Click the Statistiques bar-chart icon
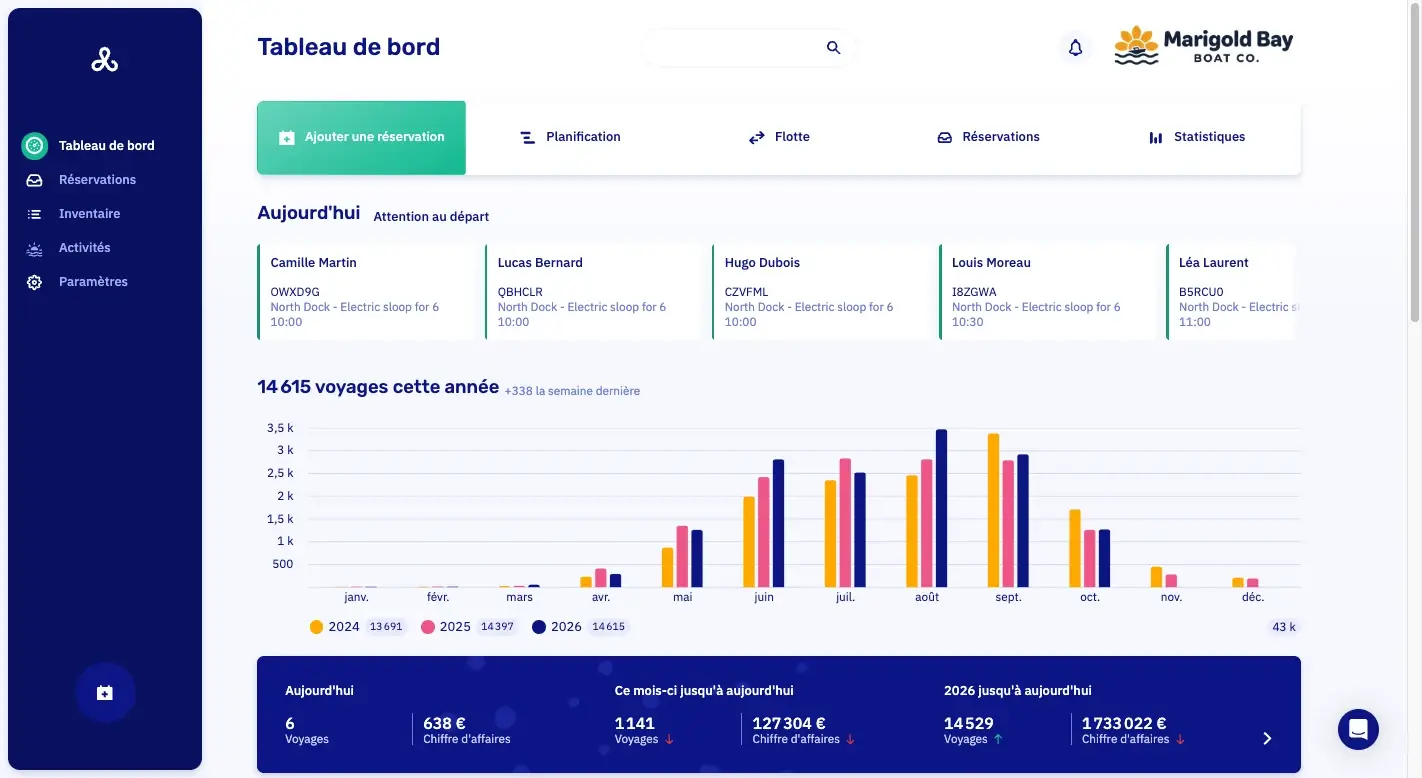1422x778 pixels. (1156, 137)
